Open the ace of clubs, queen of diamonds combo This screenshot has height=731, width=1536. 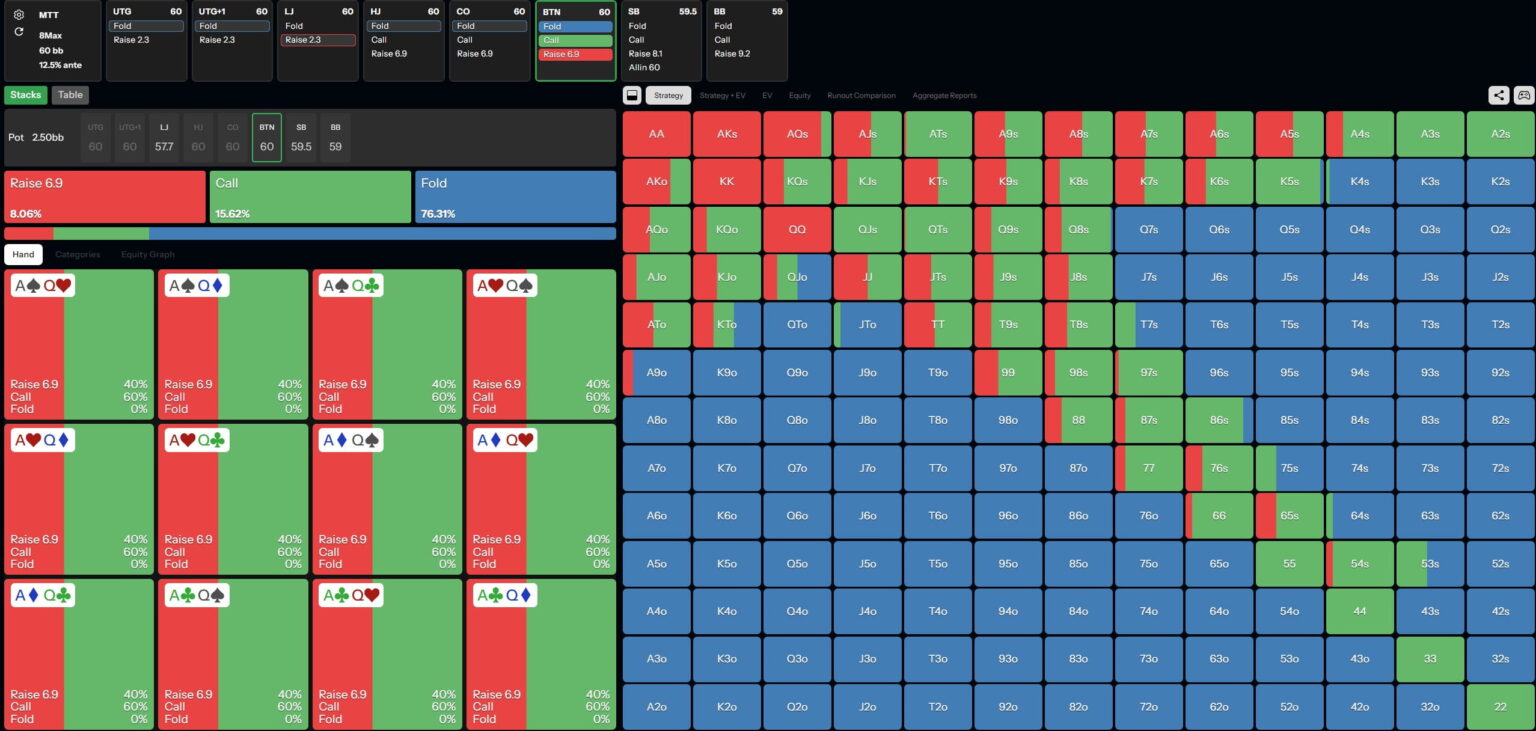541,654
